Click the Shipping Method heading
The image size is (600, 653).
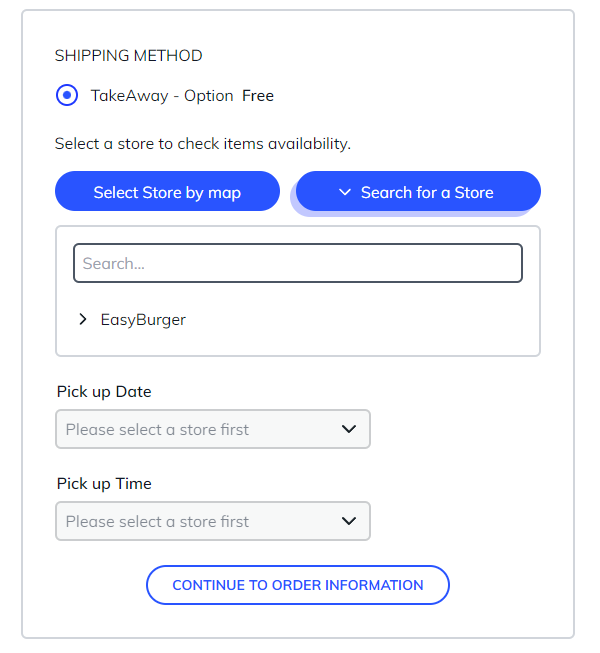coord(128,56)
